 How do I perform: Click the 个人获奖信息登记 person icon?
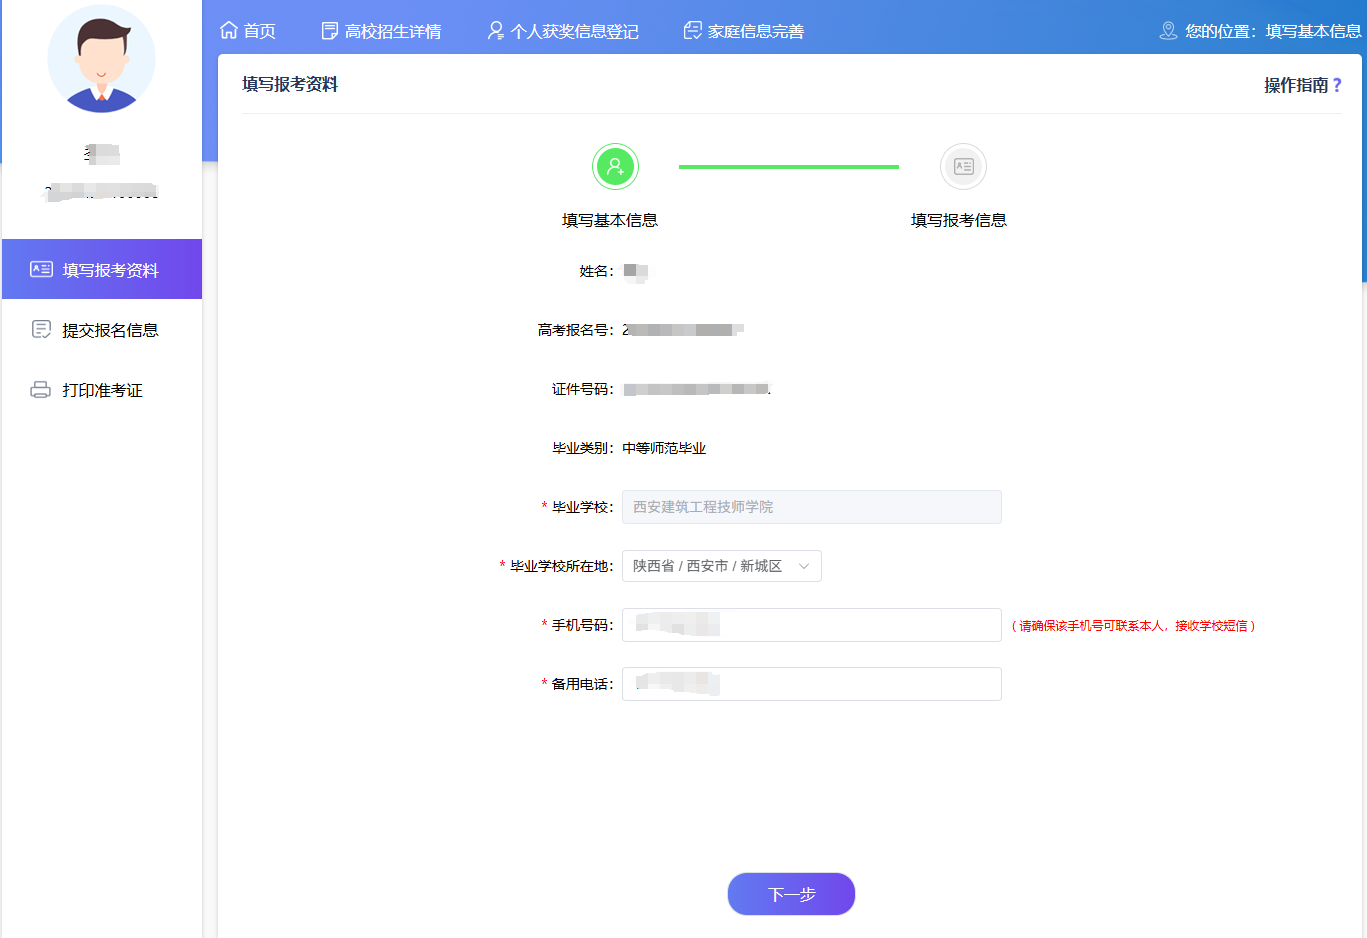pyautogui.click(x=495, y=31)
